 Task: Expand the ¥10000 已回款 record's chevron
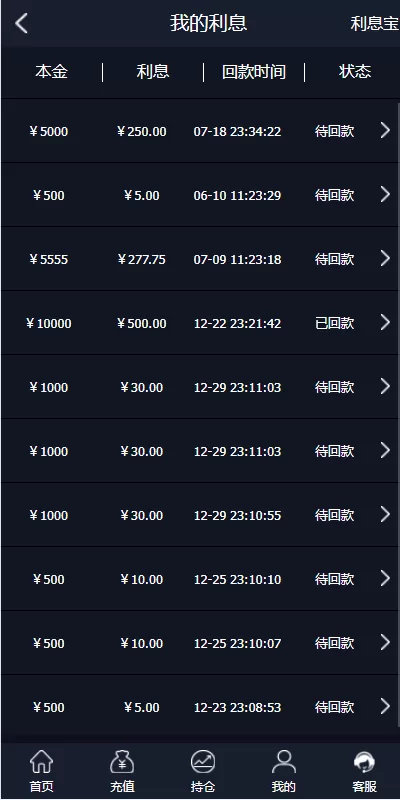point(385,322)
